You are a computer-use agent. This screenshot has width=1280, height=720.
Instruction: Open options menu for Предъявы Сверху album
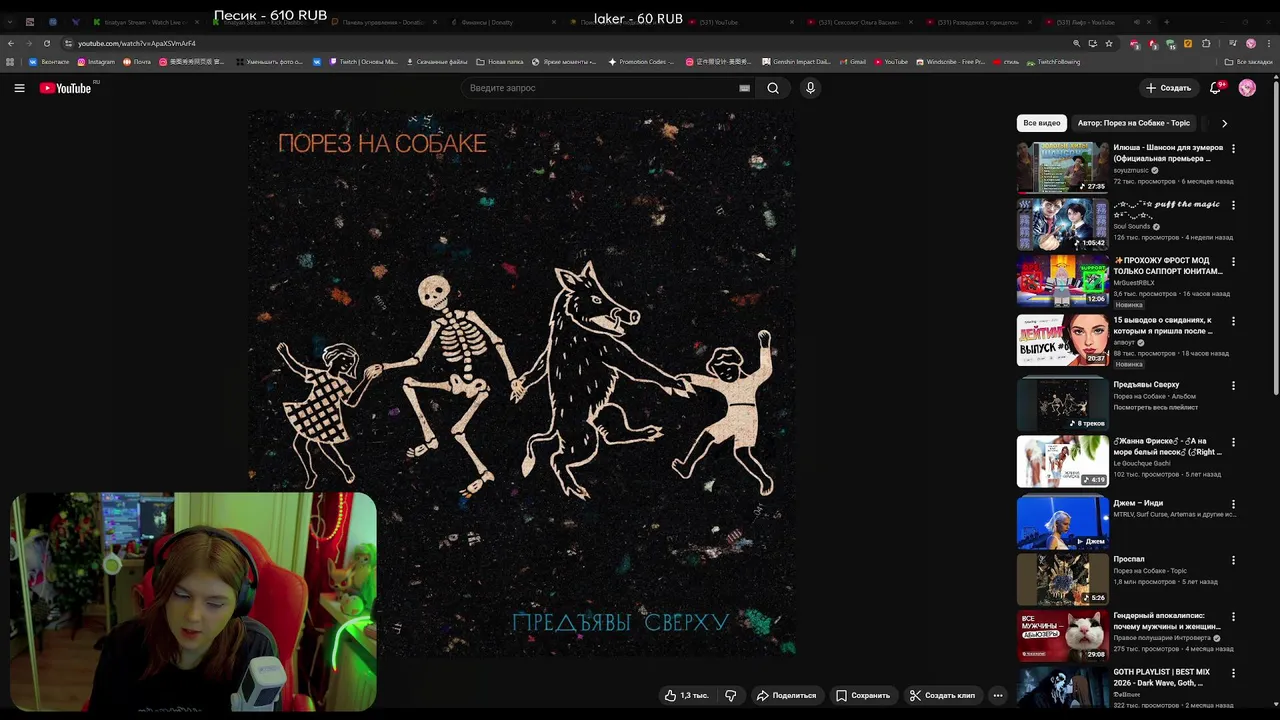tap(1233, 385)
